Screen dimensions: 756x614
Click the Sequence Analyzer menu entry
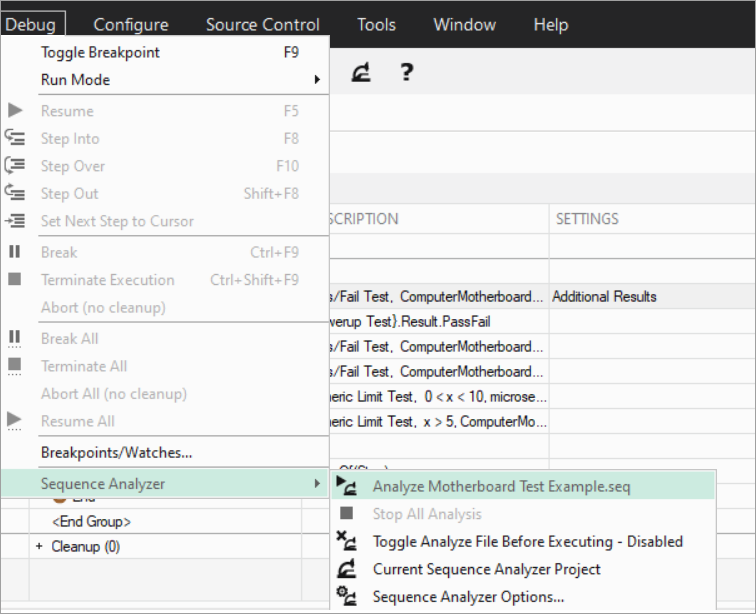pos(165,483)
